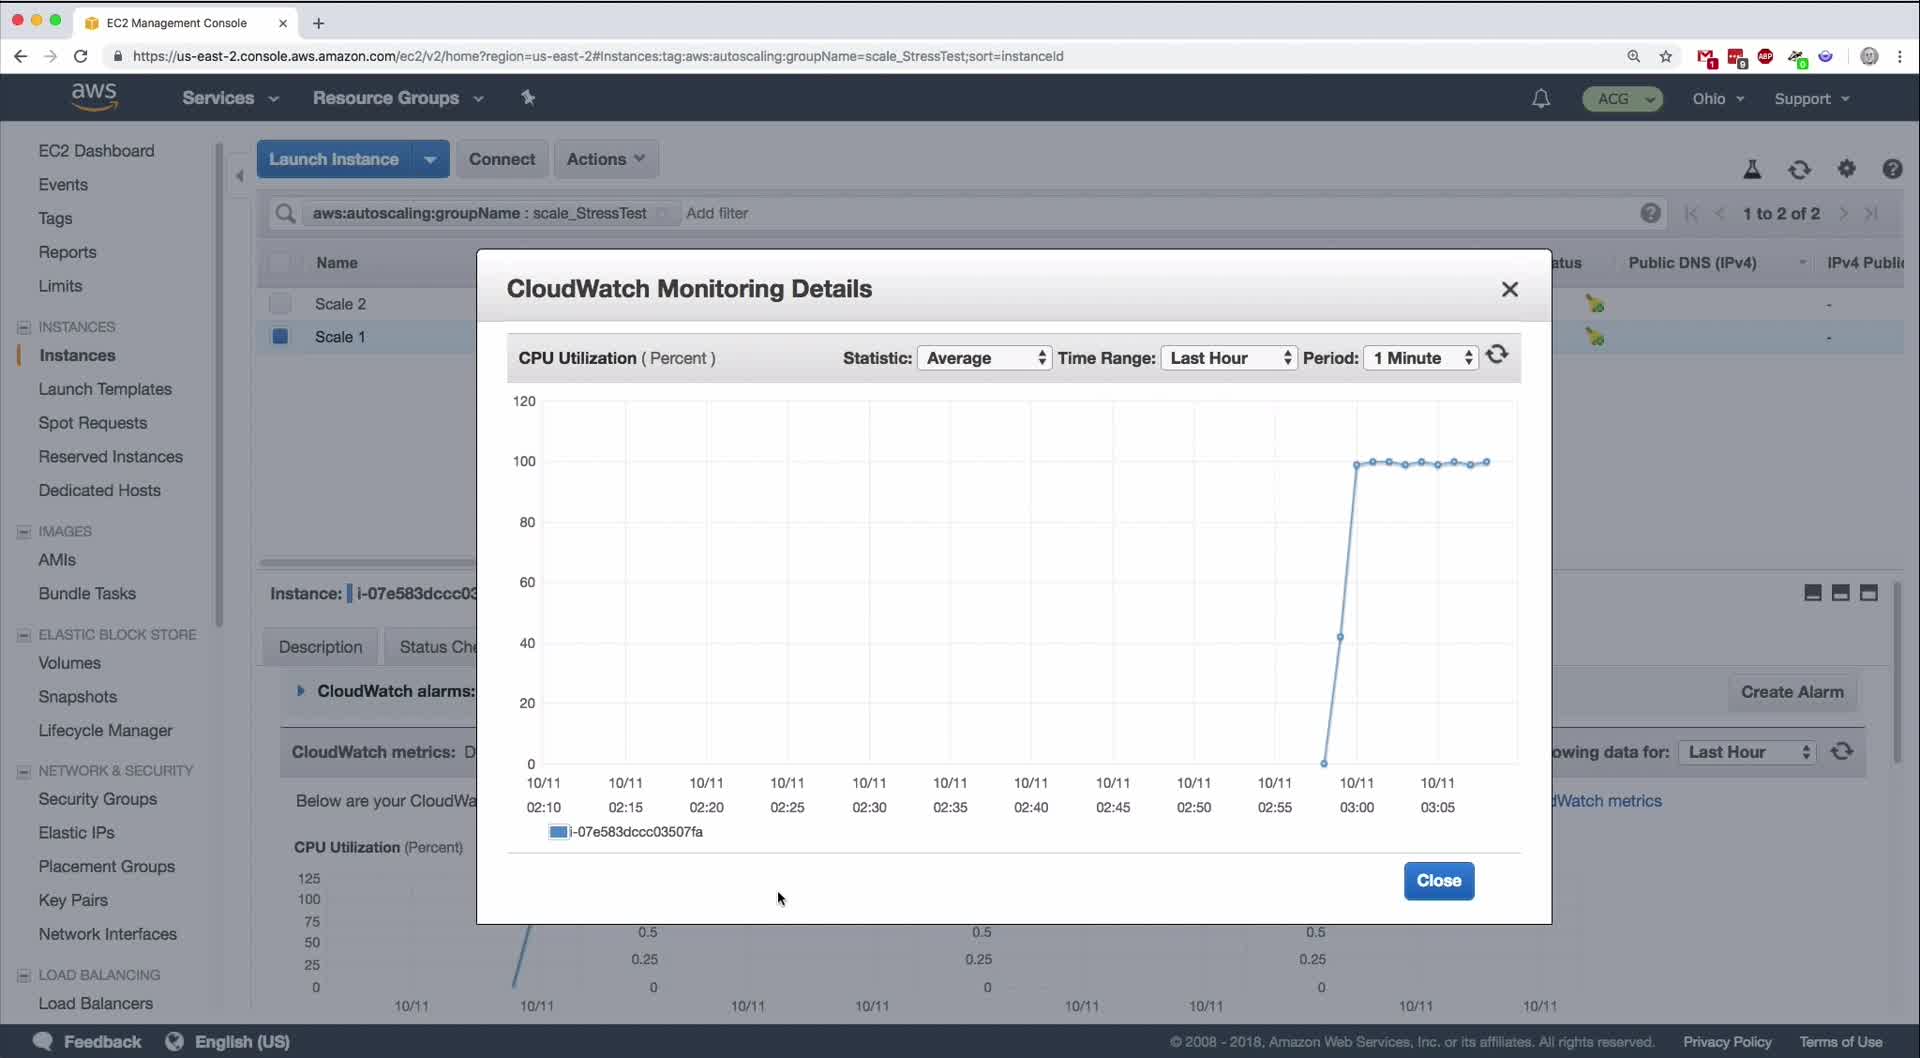1920x1058 pixels.
Task: Deselect the Scale 1 instance checkbox
Action: point(280,336)
